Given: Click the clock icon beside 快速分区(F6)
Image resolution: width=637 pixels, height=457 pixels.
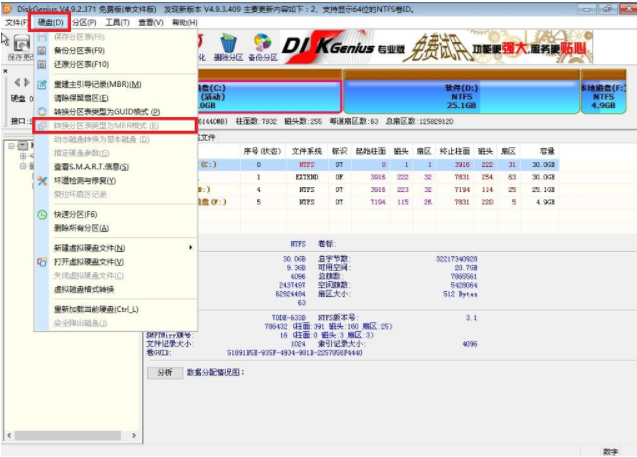Looking at the screenshot, I should click(x=42, y=214).
